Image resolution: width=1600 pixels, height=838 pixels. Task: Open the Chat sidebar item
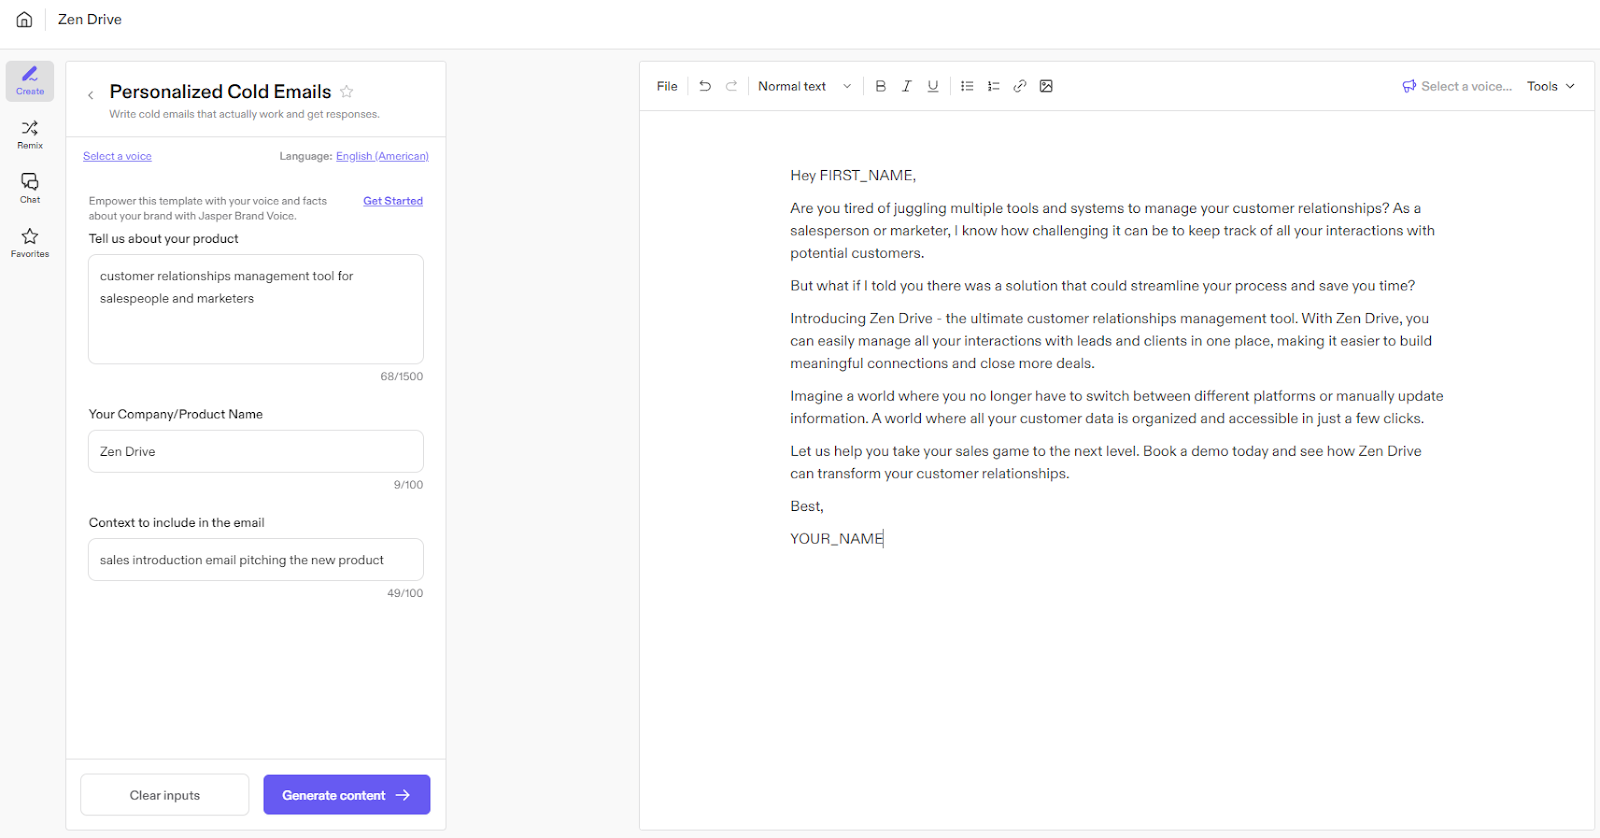tap(30, 188)
